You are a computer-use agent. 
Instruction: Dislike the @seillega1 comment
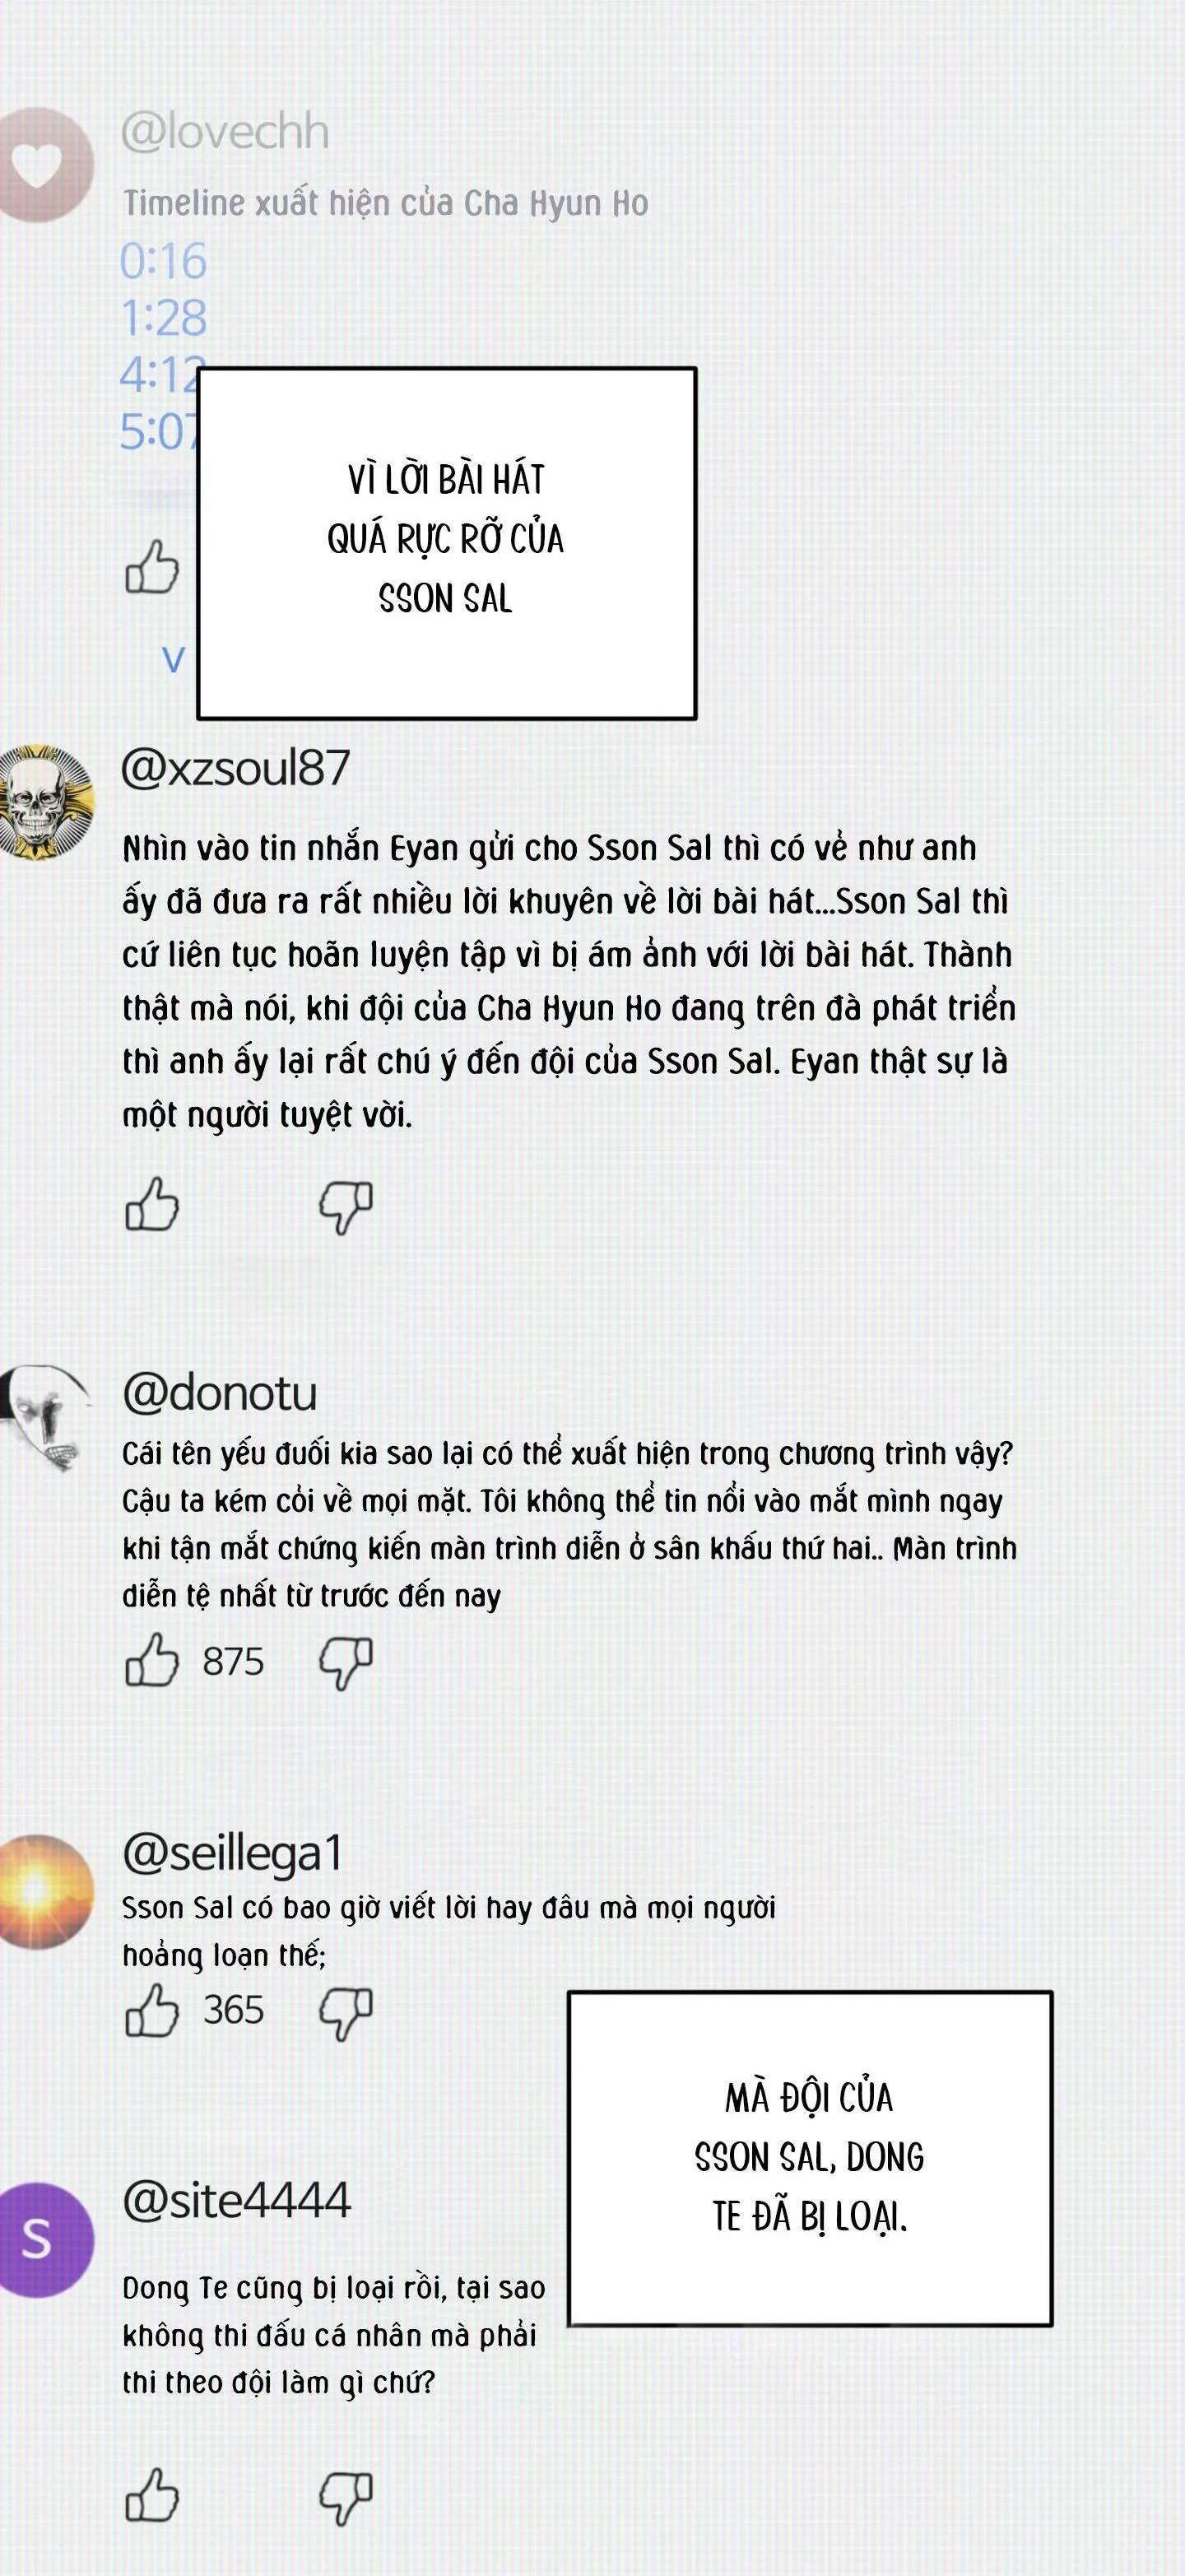point(345,2013)
